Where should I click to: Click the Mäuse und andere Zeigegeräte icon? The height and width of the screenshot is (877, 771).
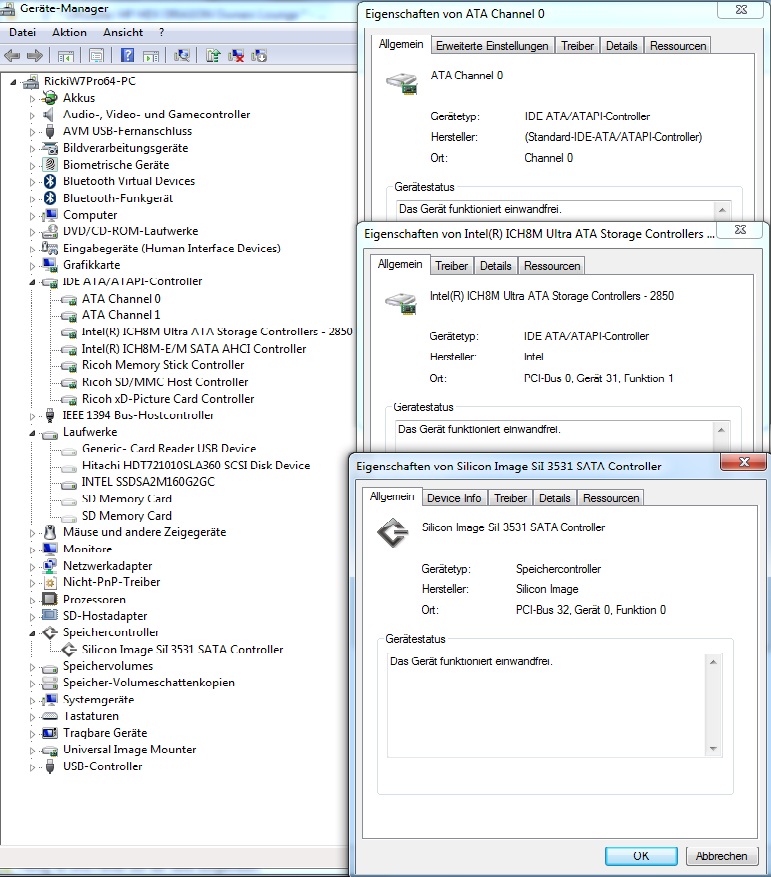coord(50,532)
